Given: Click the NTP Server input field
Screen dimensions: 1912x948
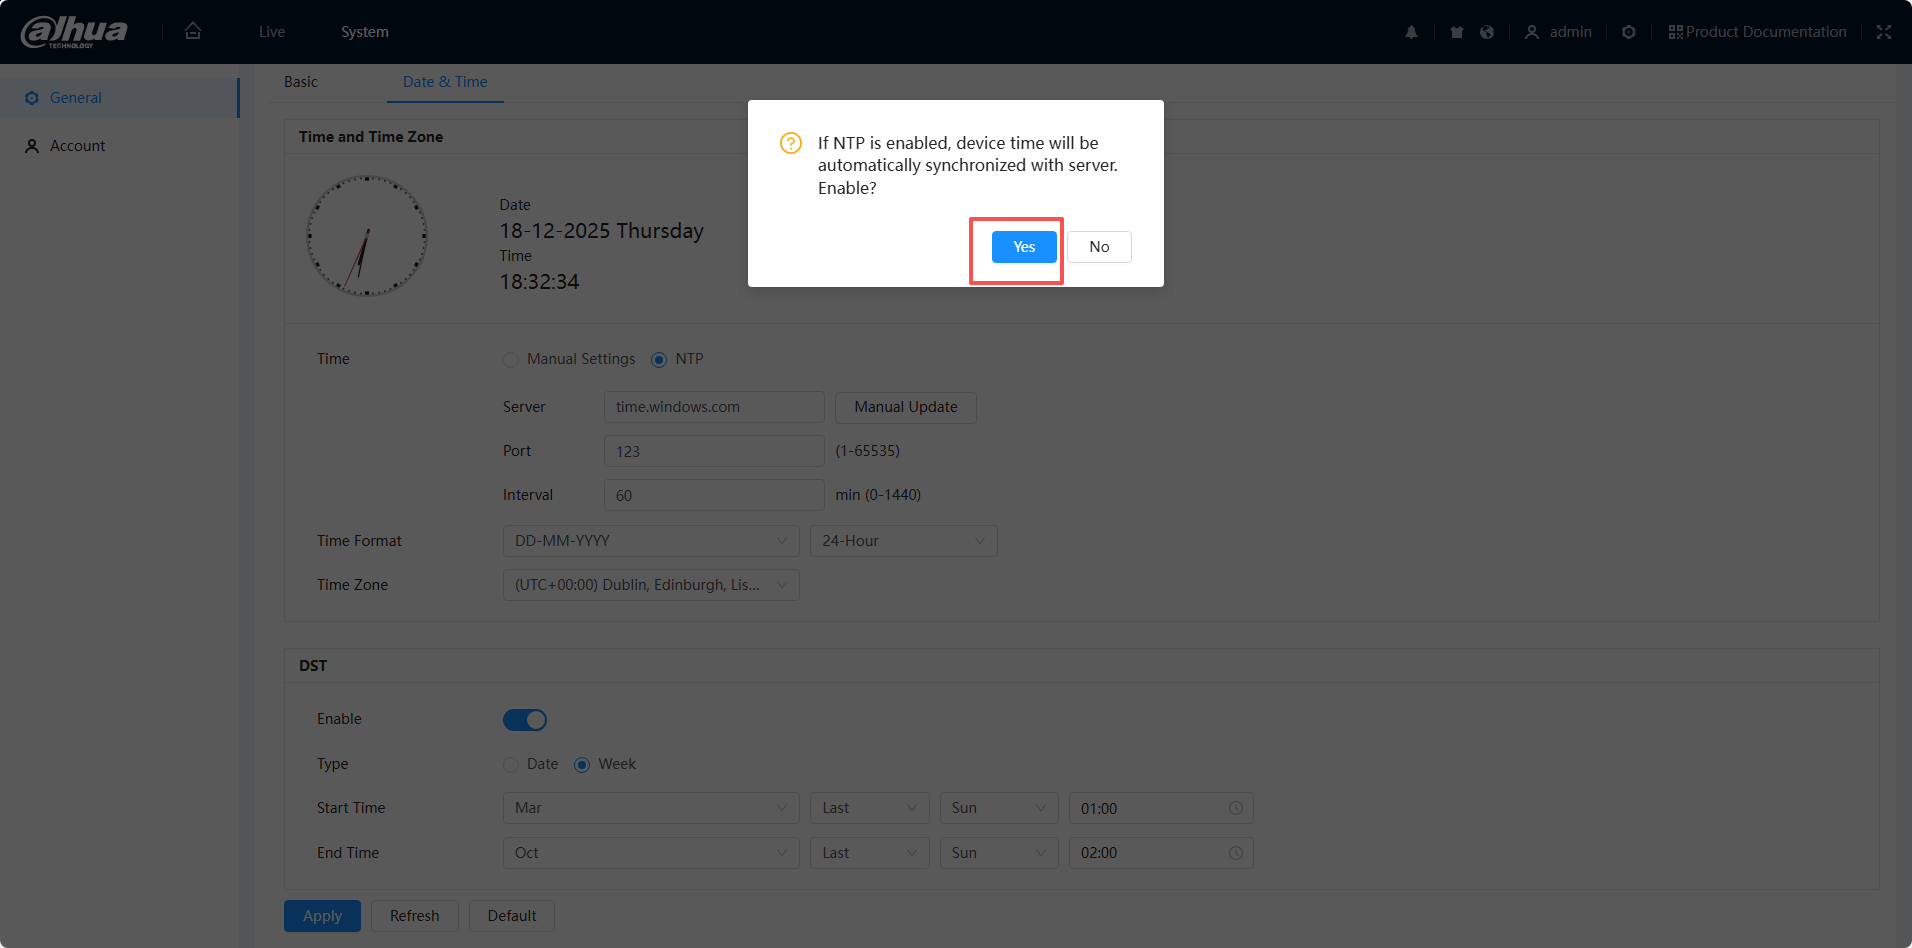Looking at the screenshot, I should pos(713,407).
